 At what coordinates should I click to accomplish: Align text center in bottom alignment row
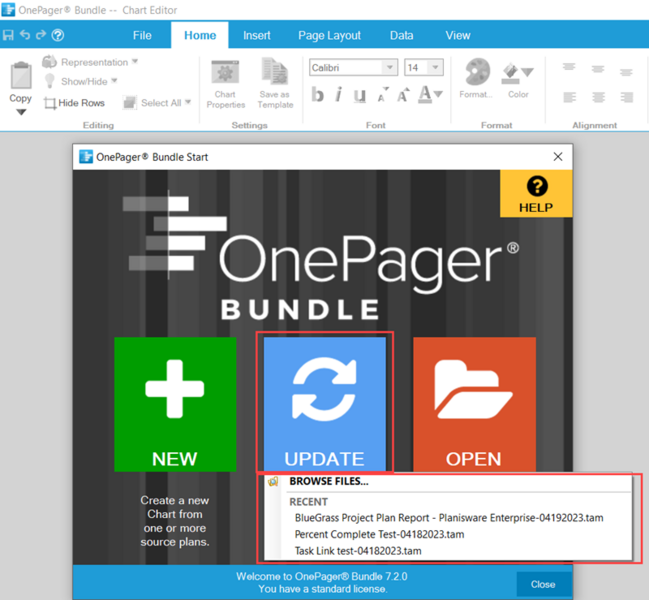pyautogui.click(x=598, y=97)
